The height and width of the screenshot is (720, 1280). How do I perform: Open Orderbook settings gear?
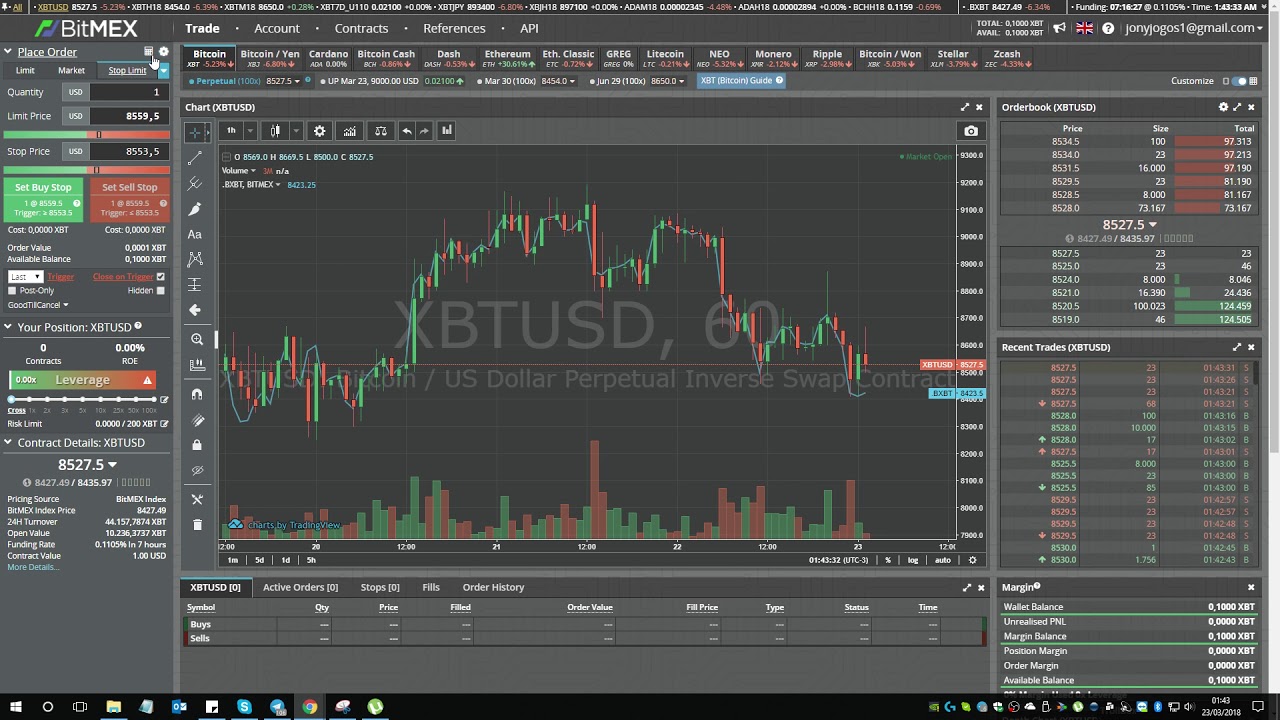point(1223,107)
